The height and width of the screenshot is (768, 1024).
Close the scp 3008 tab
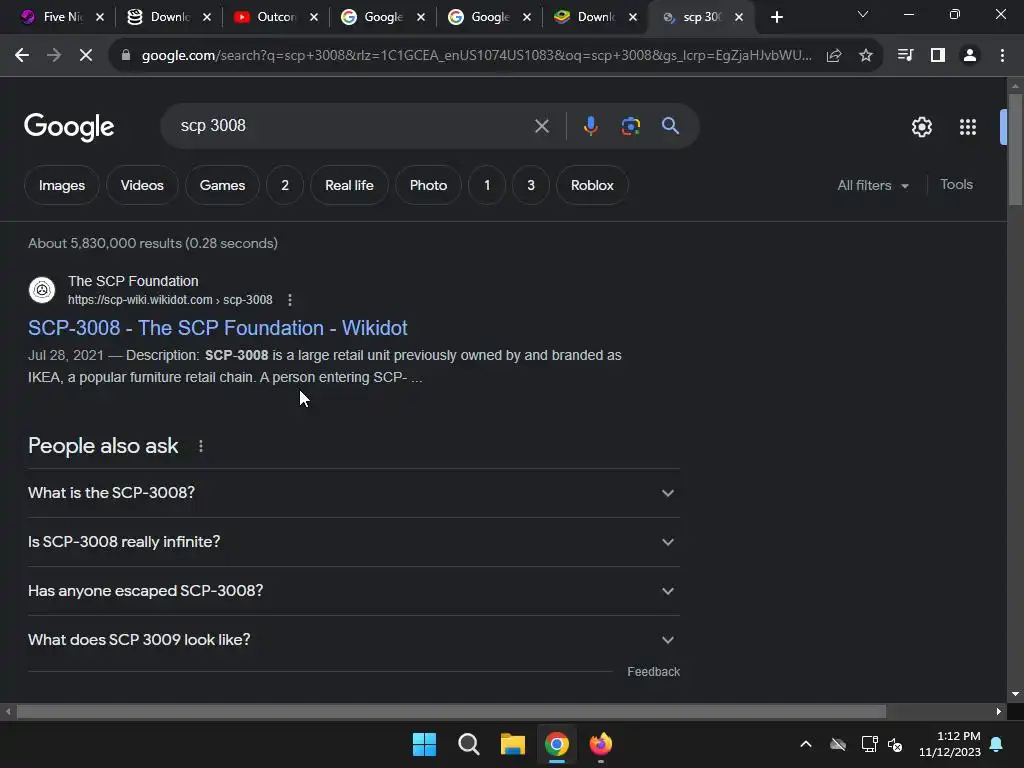click(739, 18)
